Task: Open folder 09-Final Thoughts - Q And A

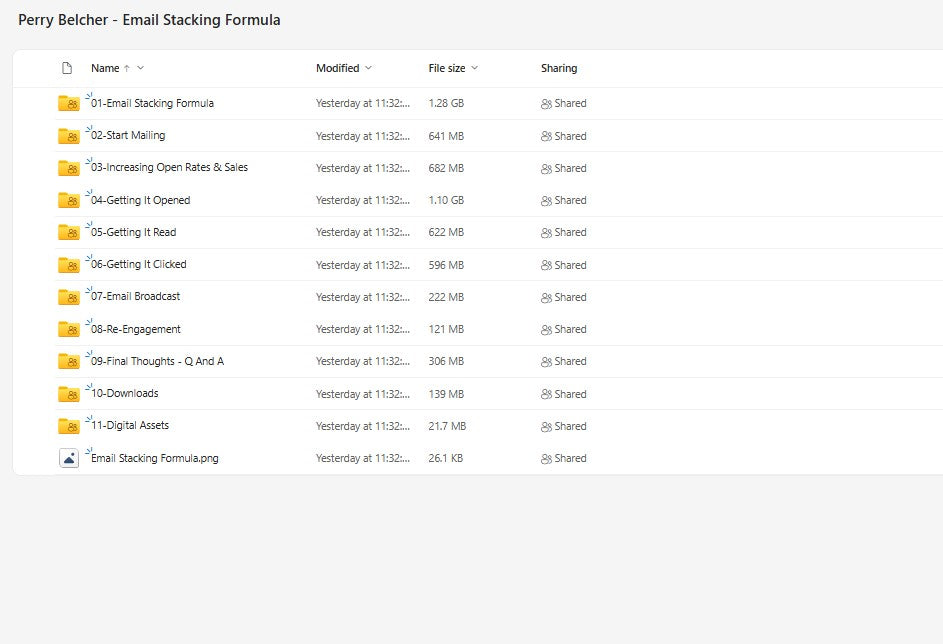Action: [x=157, y=361]
